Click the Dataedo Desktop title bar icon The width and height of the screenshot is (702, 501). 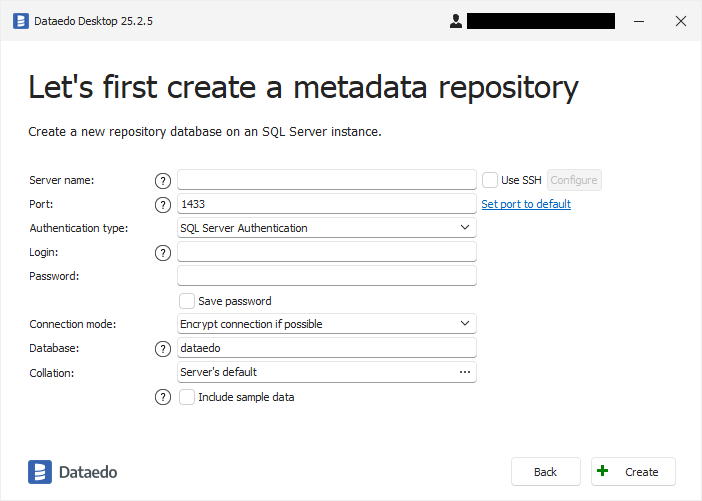[x=21, y=21]
